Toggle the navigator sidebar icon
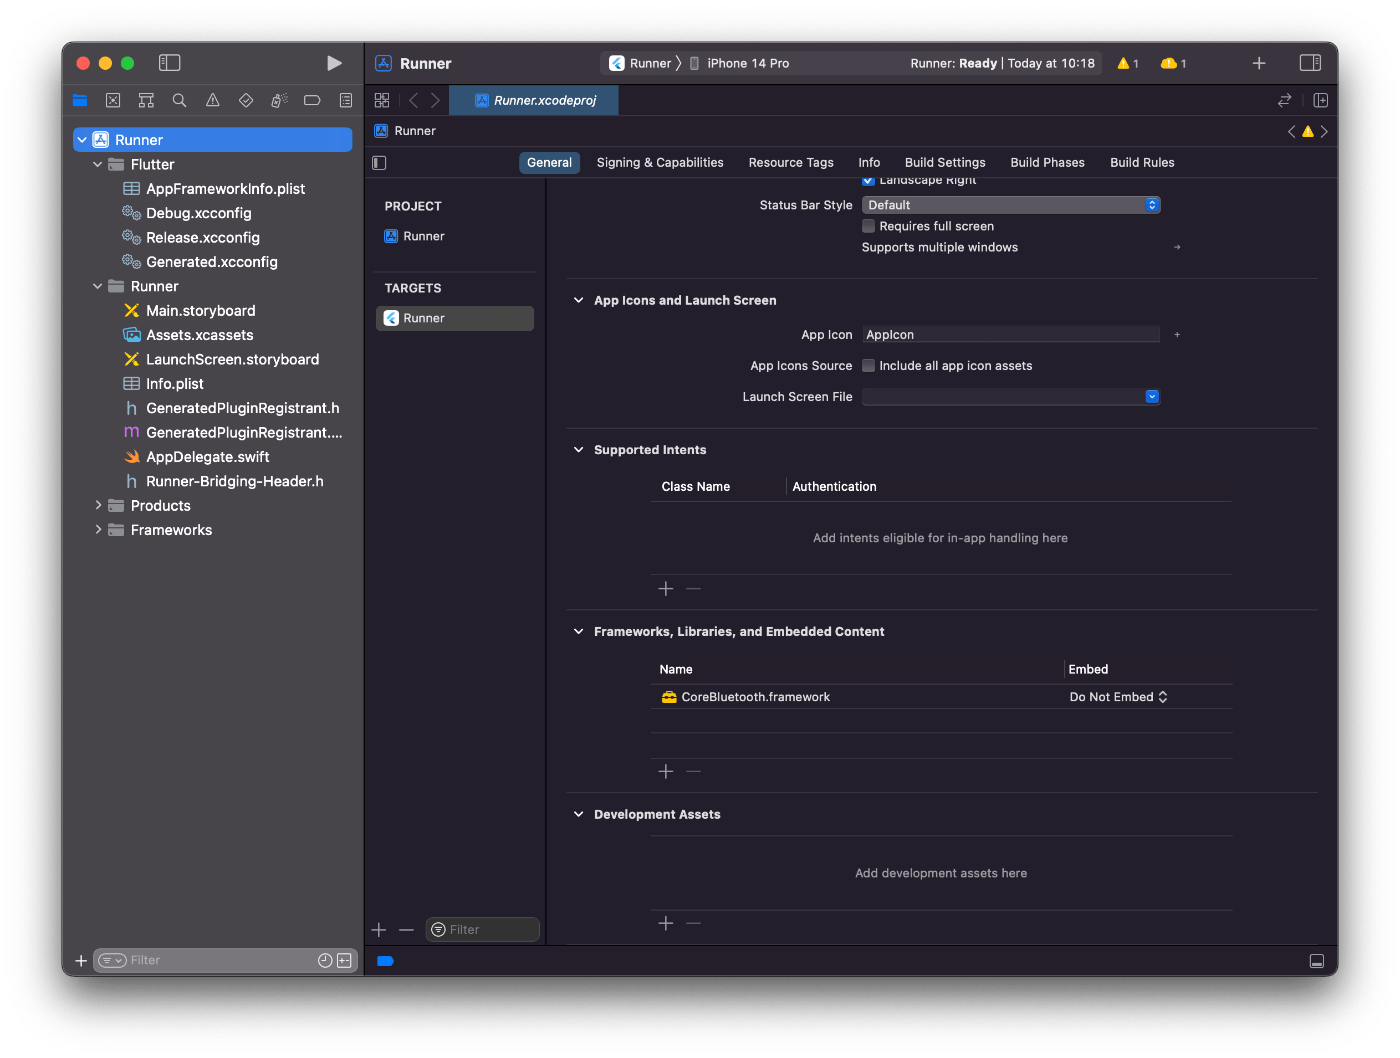Image resolution: width=1400 pixels, height=1058 pixels. click(x=170, y=63)
